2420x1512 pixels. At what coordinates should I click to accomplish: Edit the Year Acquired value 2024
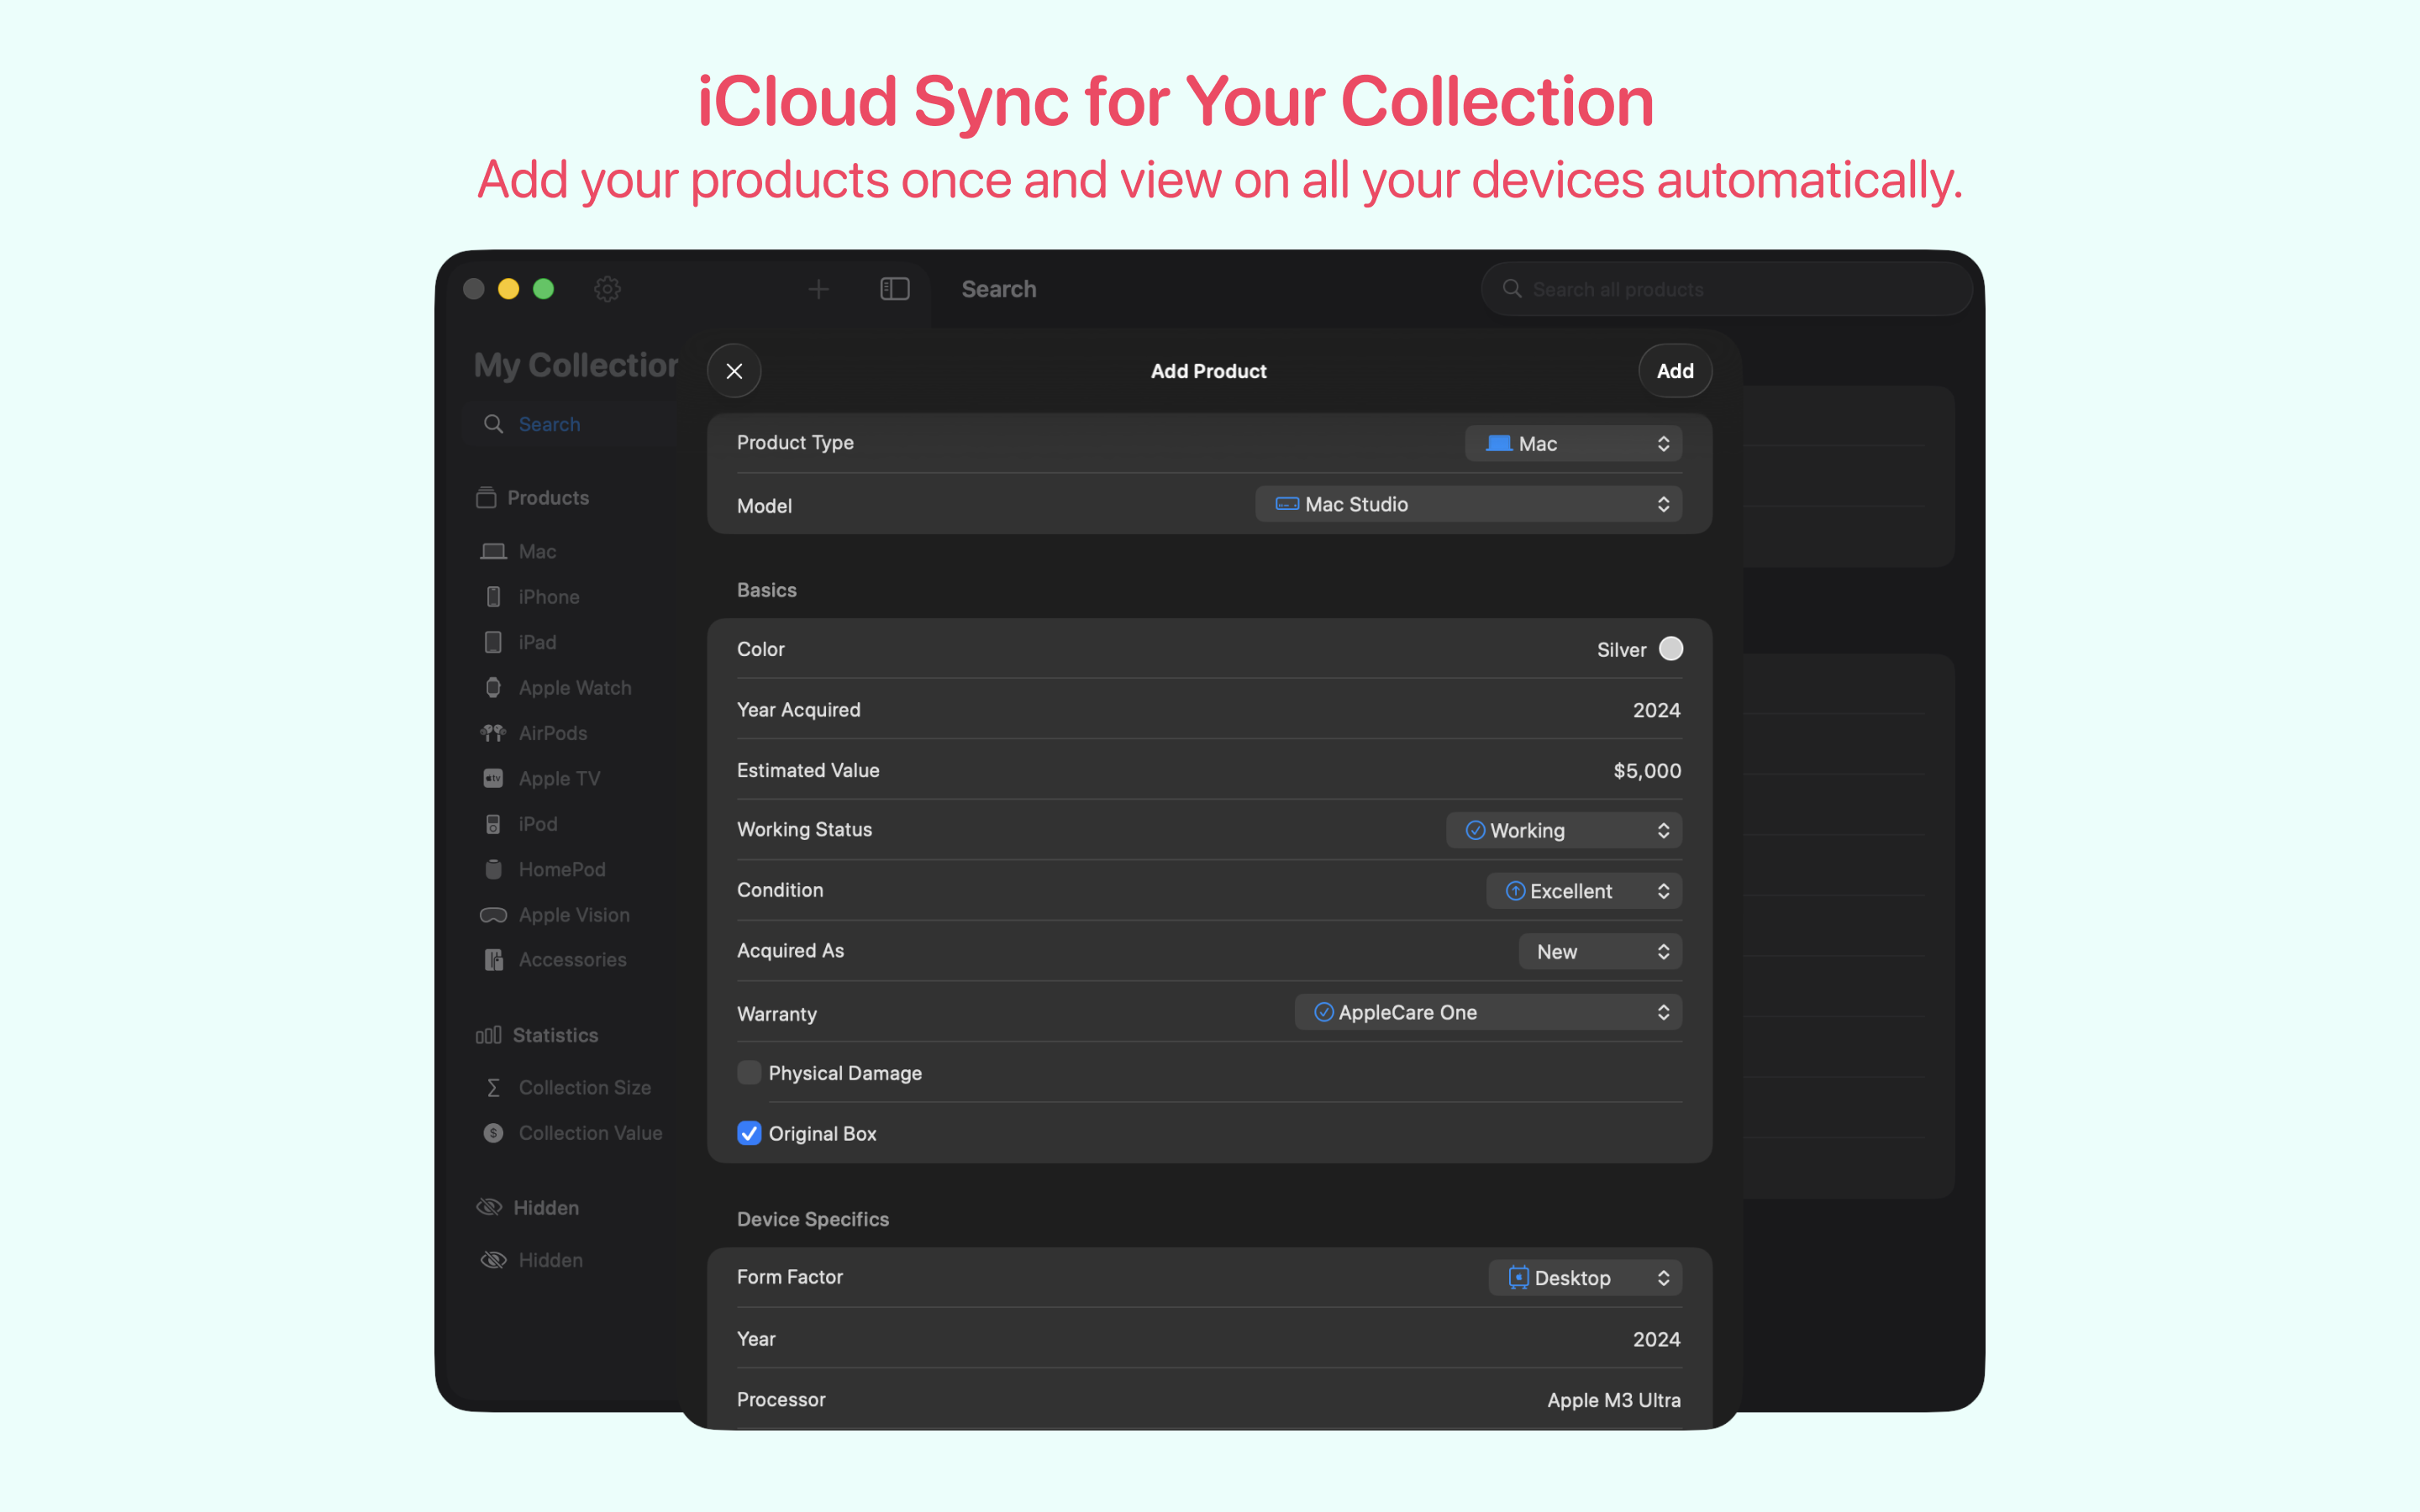[x=1656, y=710]
